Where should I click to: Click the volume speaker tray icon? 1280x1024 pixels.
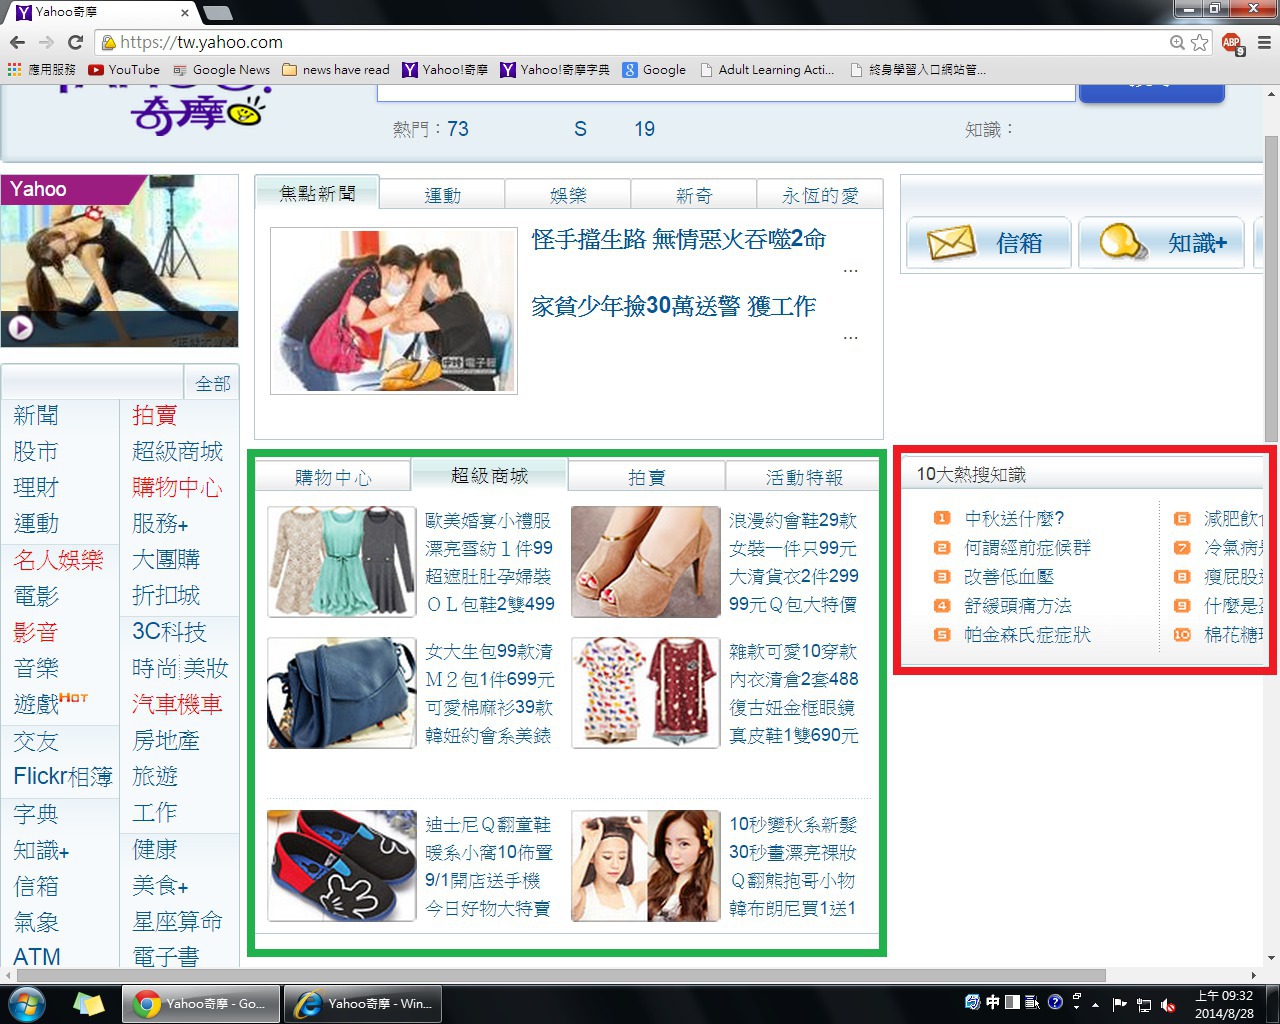[x=1168, y=1005]
